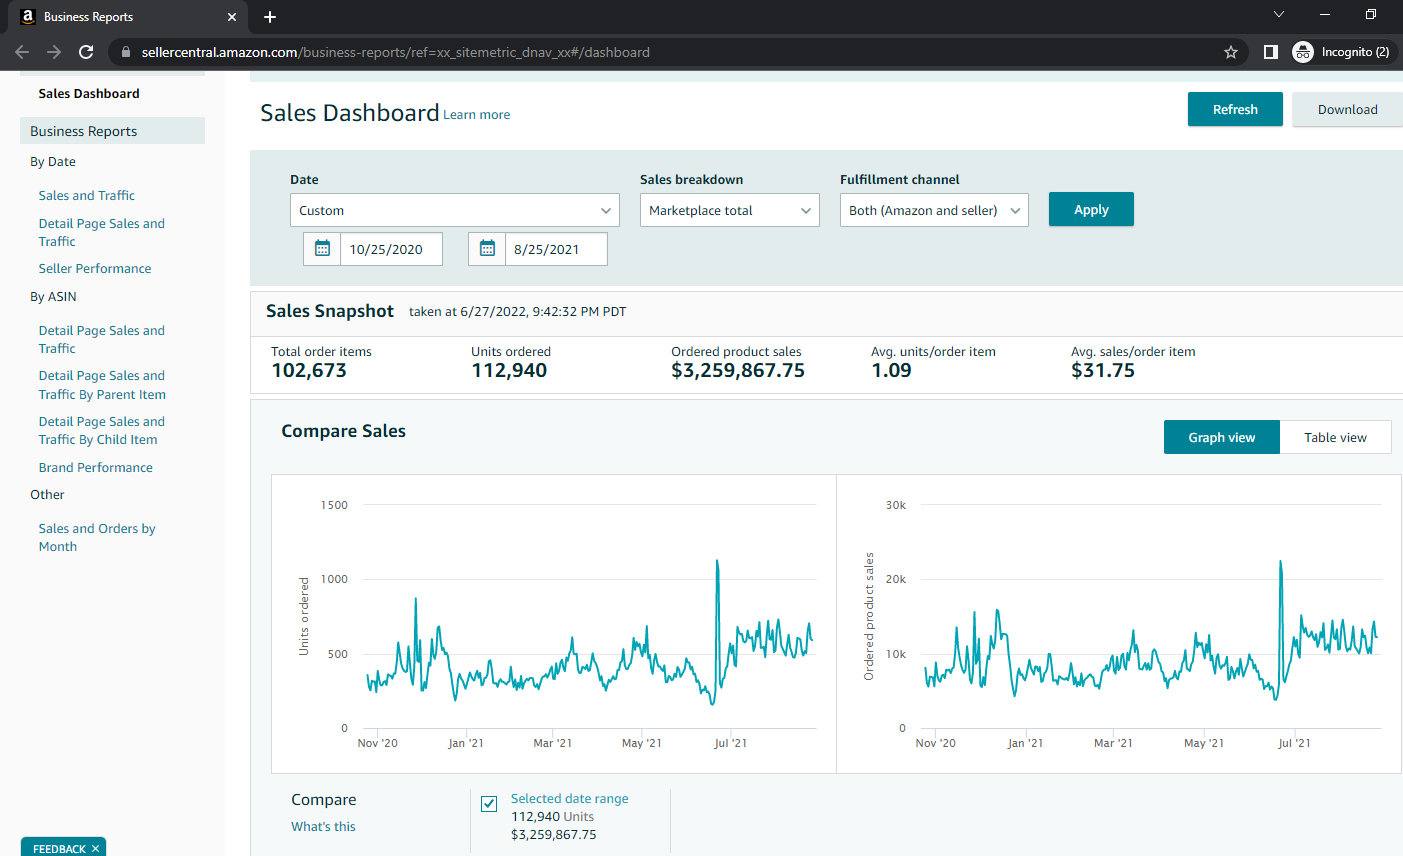The image size is (1403, 856).
Task: Click the Download button
Action: point(1347,109)
